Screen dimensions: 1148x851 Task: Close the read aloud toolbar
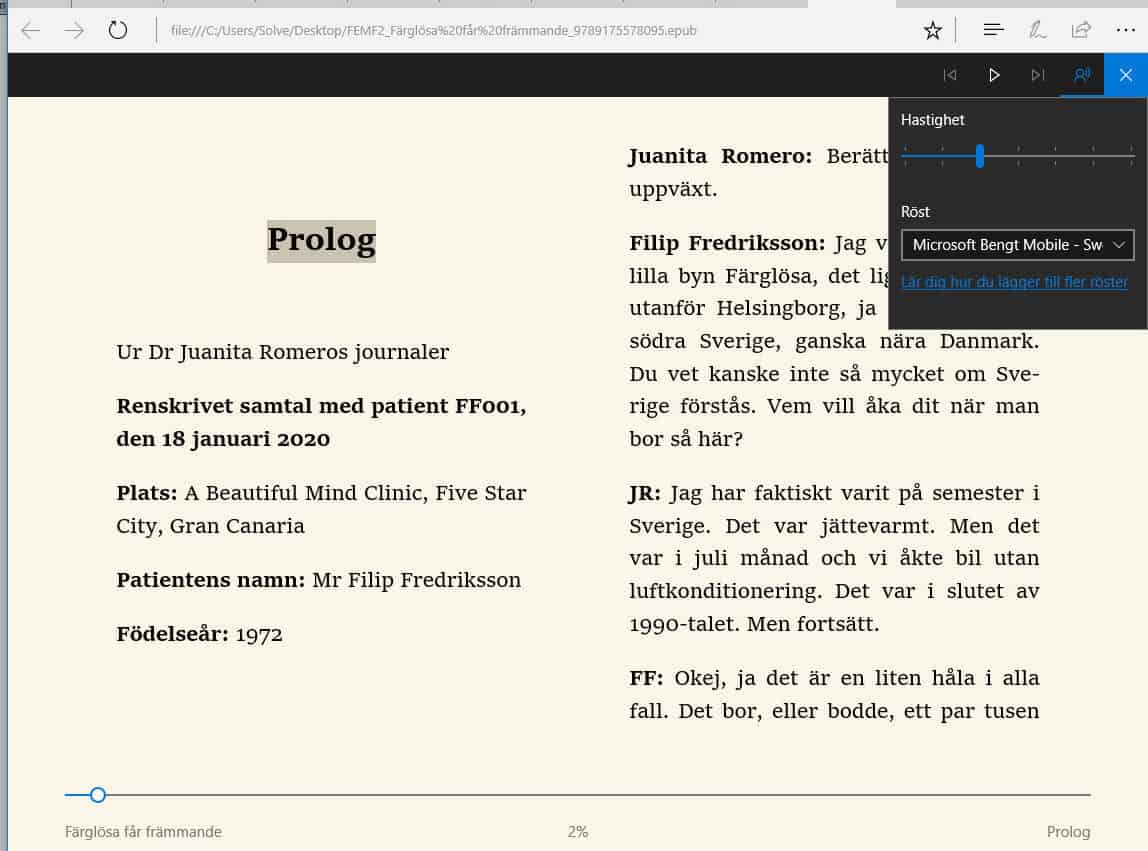click(x=1125, y=75)
